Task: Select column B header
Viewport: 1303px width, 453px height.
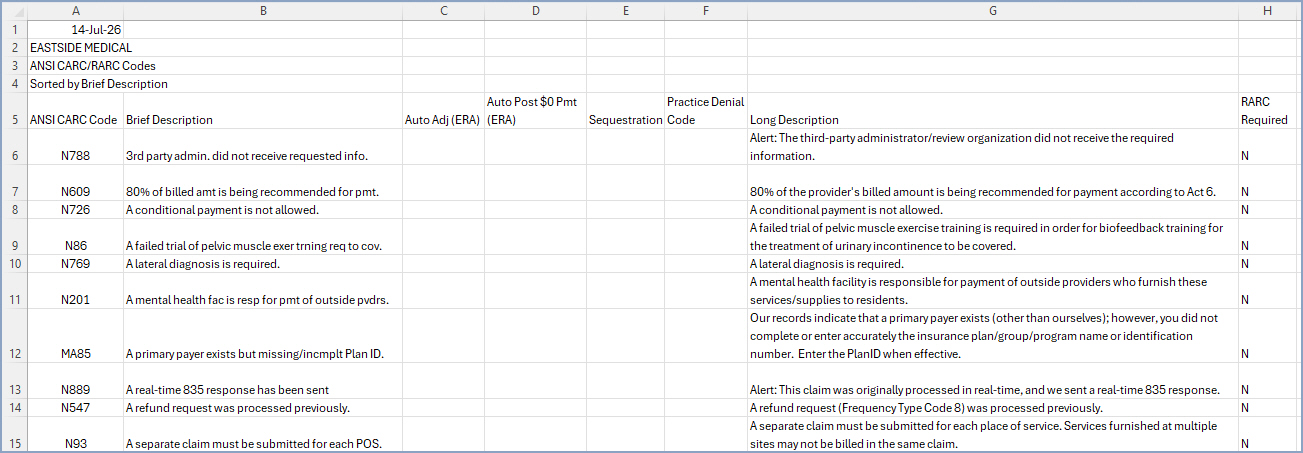Action: [263, 11]
